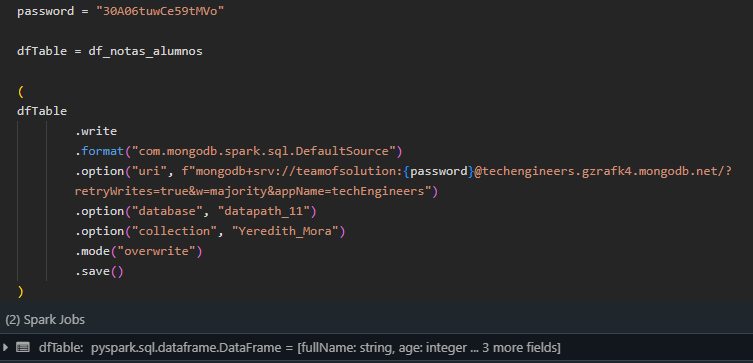Click the {password} placeholder in URI
The image size is (753, 363).
pos(438,171)
